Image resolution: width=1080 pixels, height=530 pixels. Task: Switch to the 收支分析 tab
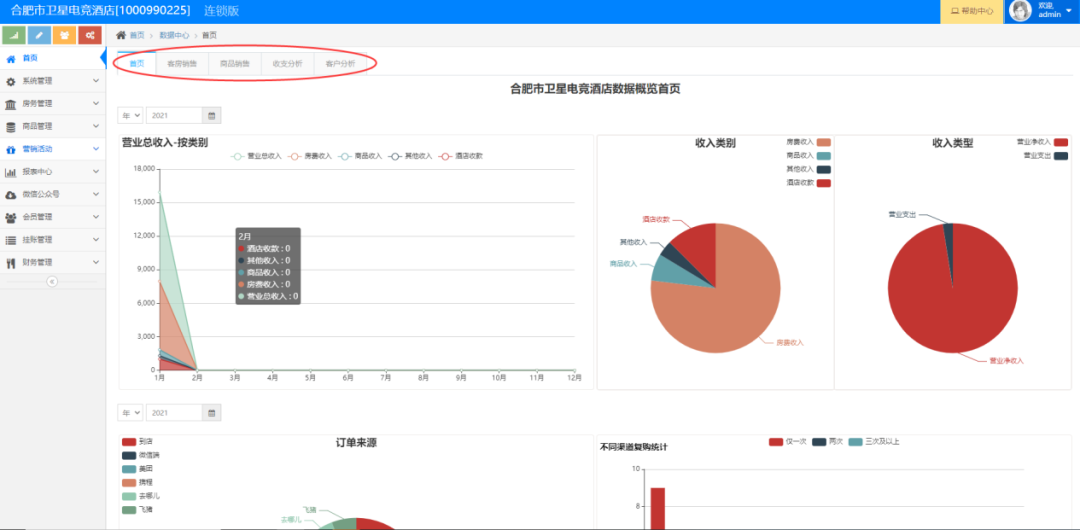287,63
